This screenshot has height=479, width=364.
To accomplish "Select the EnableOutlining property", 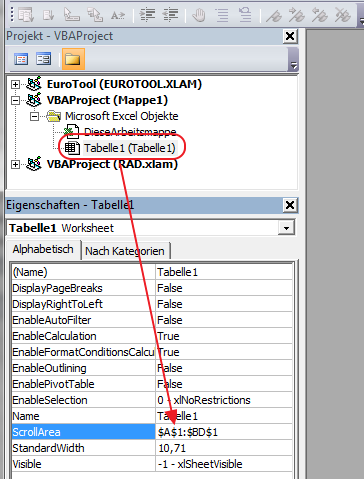I will pyautogui.click(x=83, y=368).
